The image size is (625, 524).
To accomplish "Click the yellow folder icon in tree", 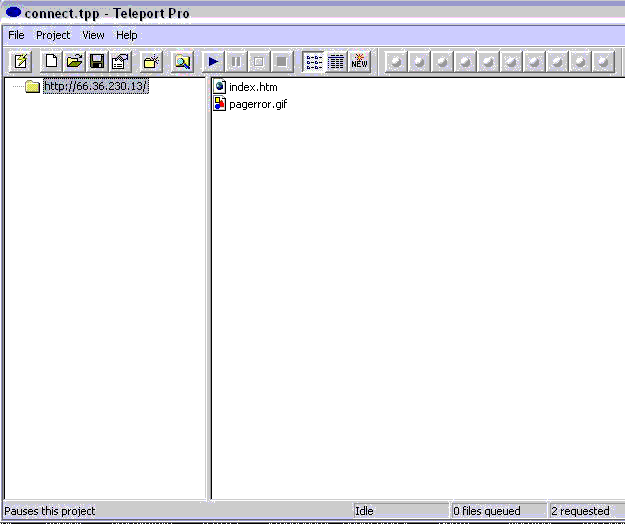I will pos(32,86).
